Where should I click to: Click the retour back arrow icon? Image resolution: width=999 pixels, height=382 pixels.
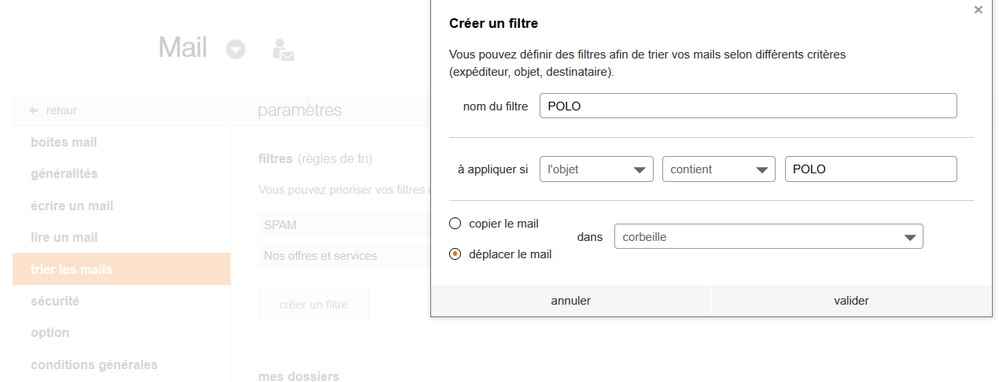point(34,110)
